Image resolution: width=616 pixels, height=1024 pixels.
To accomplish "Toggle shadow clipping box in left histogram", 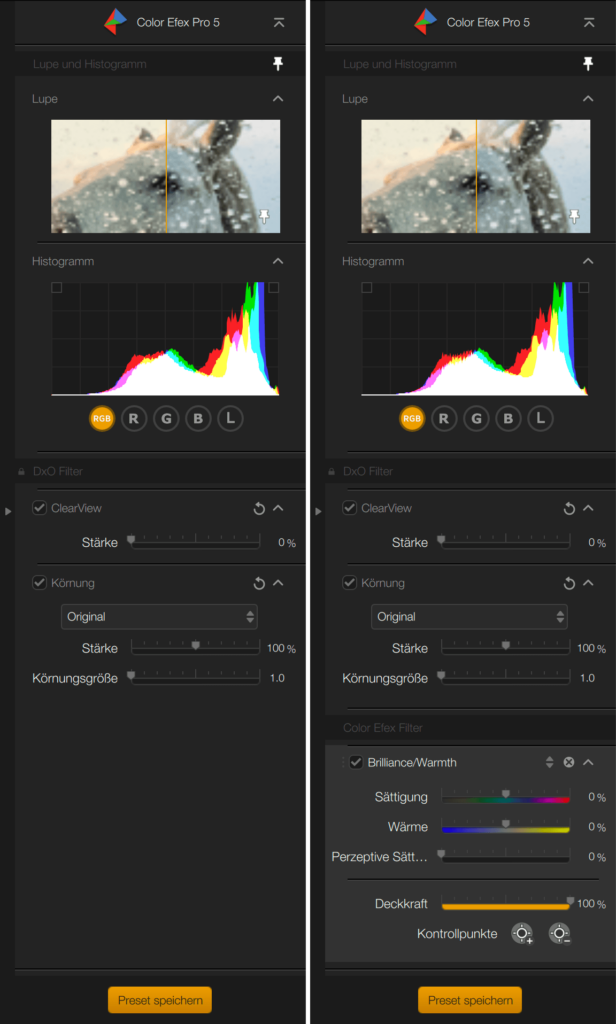I will (x=57, y=287).
